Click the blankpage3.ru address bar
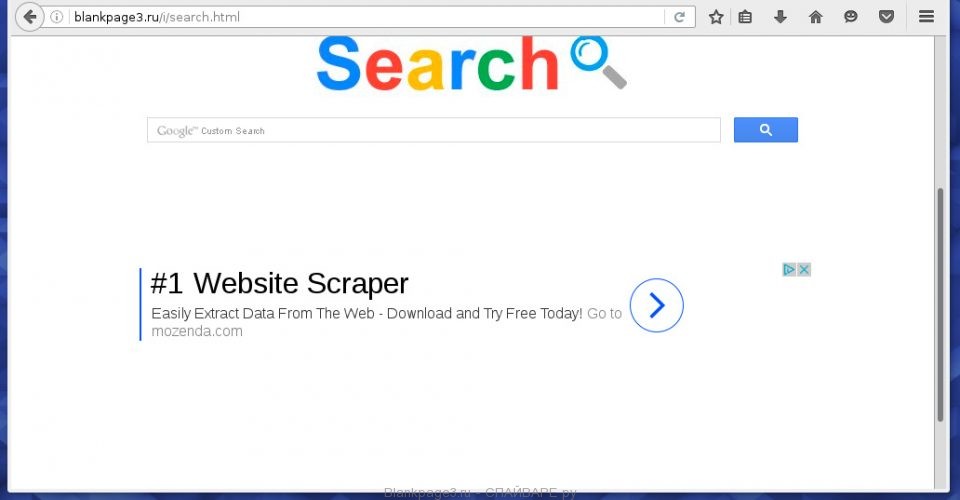Image resolution: width=960 pixels, height=500 pixels. tap(367, 17)
